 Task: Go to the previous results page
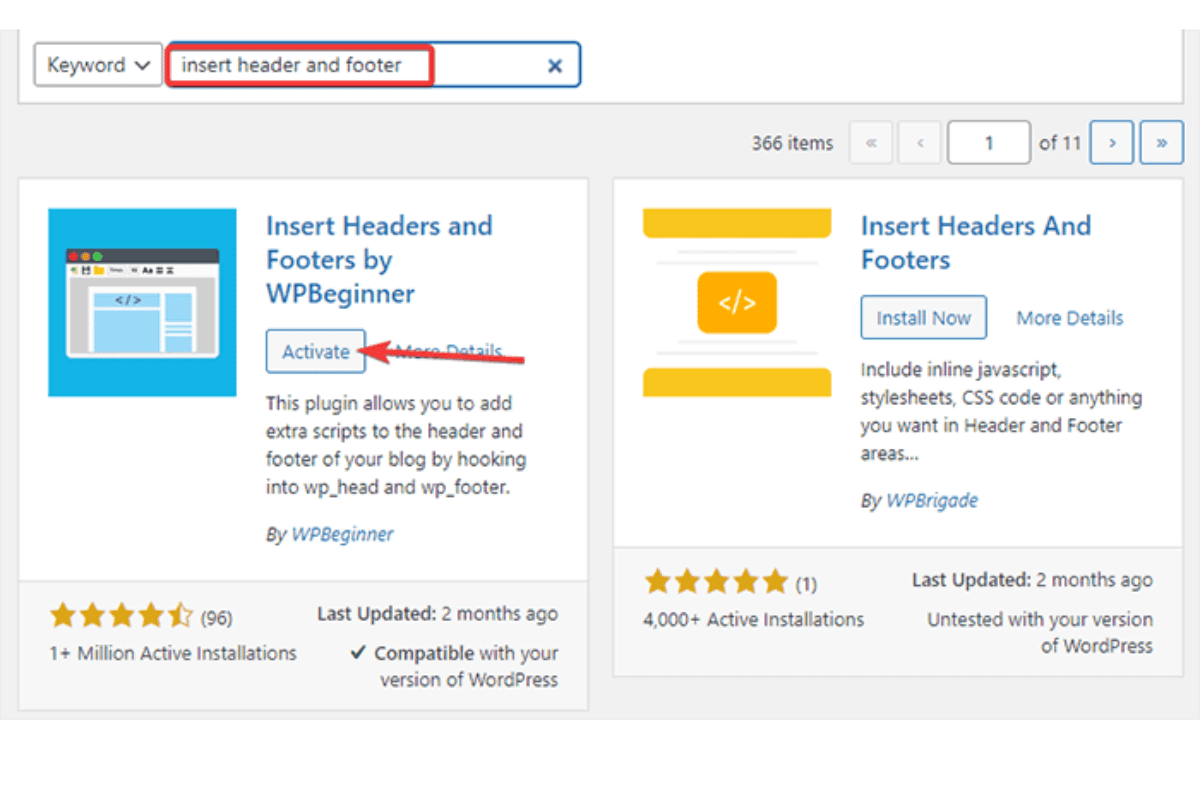(x=919, y=143)
